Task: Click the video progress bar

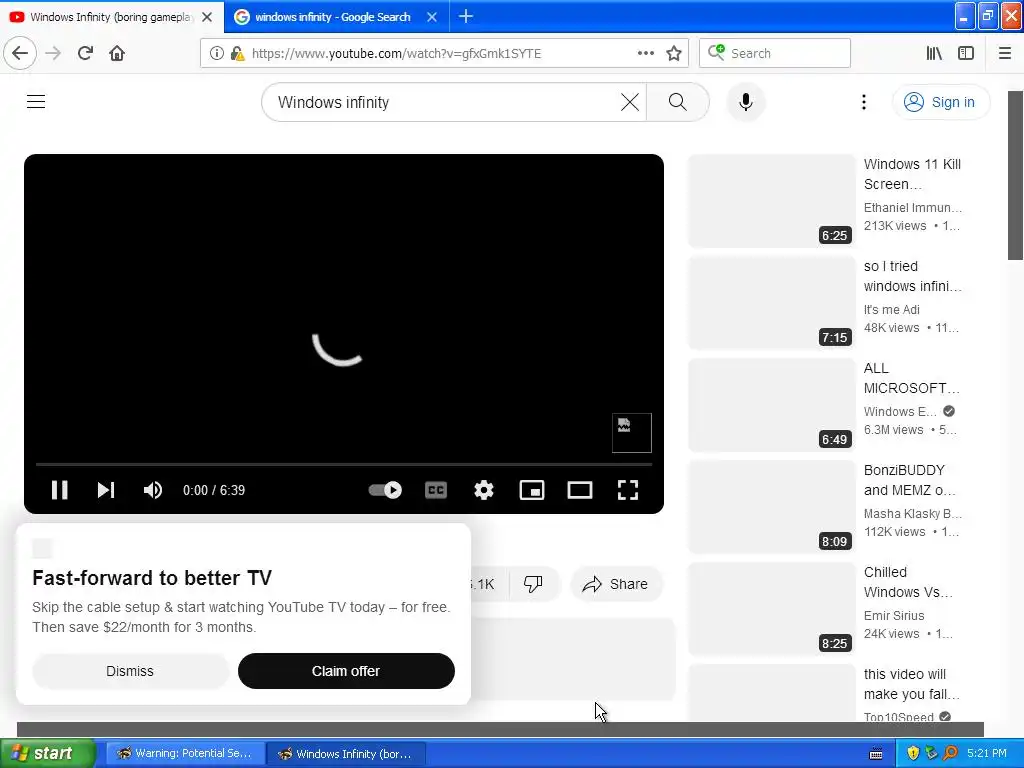Action: (344, 464)
